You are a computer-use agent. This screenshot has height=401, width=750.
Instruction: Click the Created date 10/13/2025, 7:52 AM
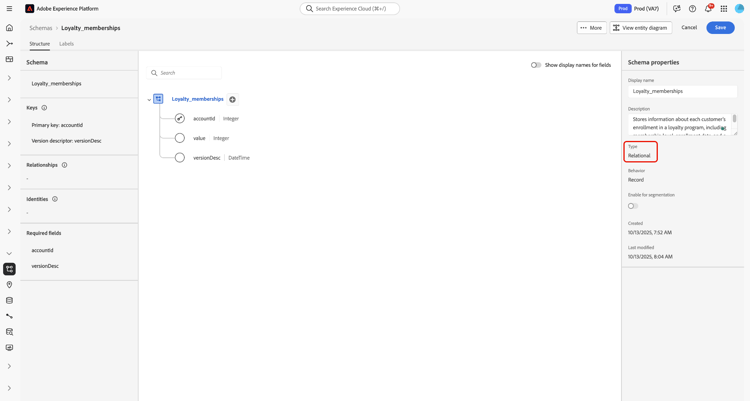[650, 233]
